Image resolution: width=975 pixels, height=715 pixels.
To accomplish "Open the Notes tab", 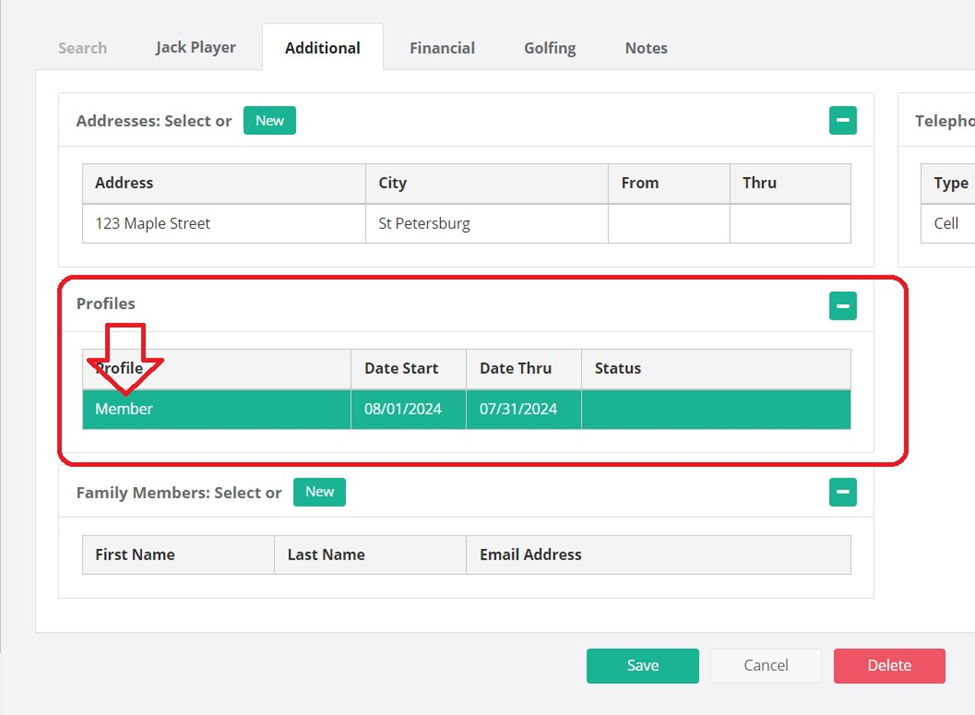I will point(646,48).
